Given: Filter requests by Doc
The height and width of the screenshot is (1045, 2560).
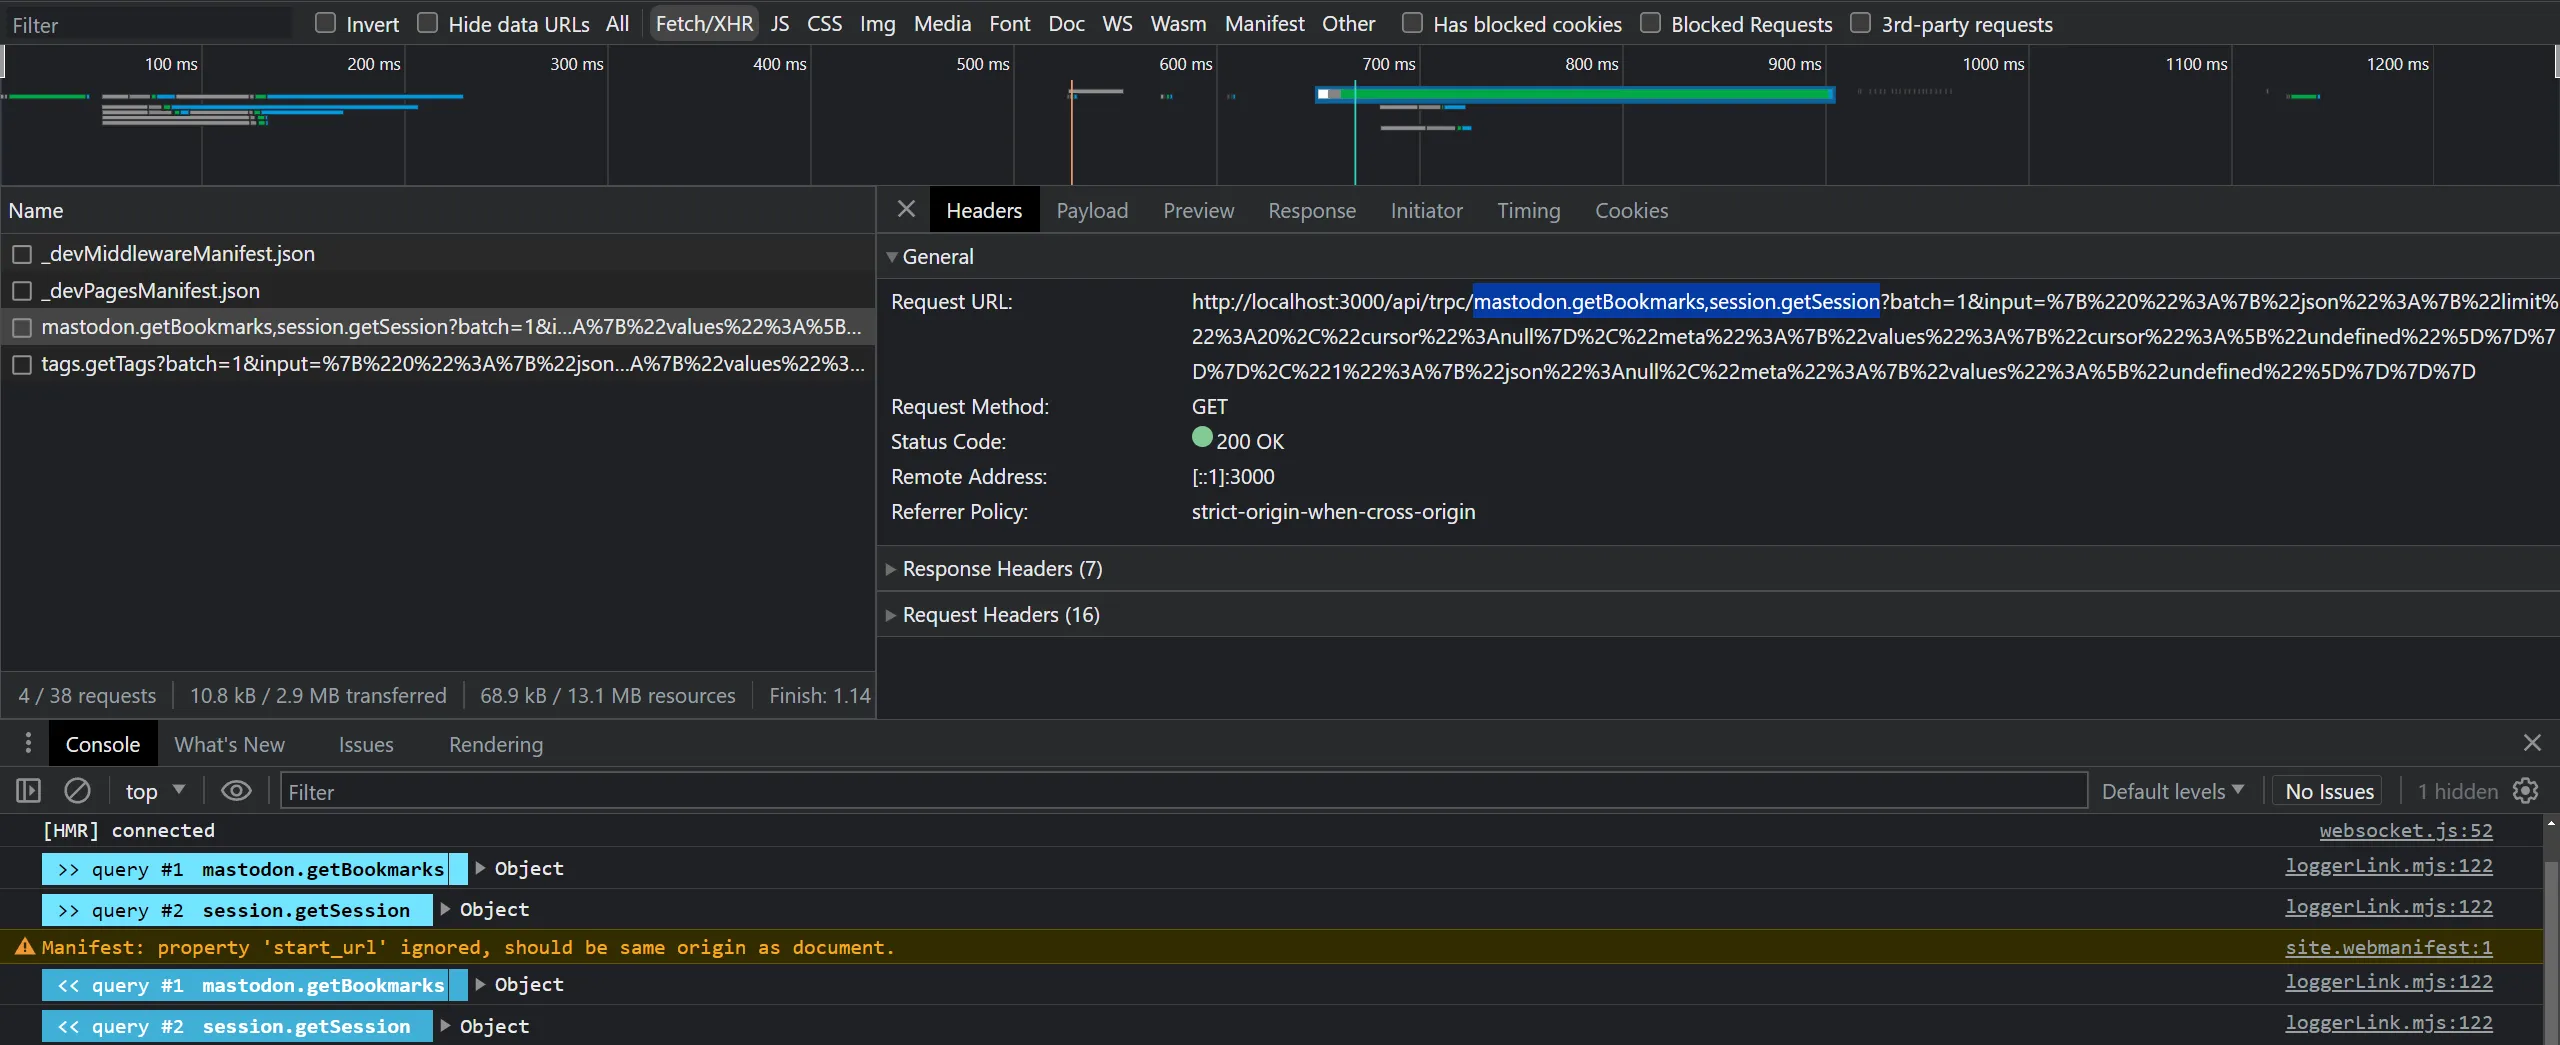Looking at the screenshot, I should 1066,23.
